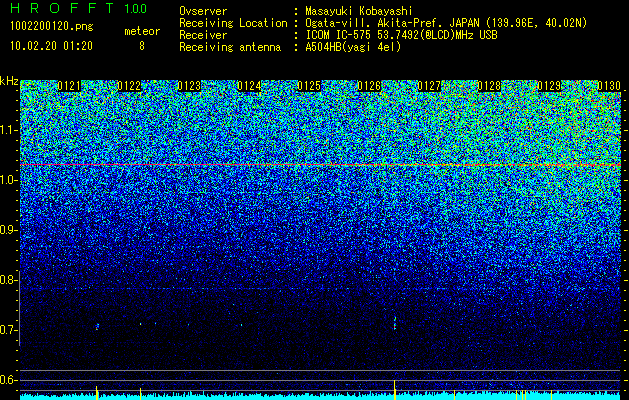Image resolution: width=629 pixels, height=400 pixels.
Task: Click the 1.1 kHz axis label
Action: pos(8,130)
